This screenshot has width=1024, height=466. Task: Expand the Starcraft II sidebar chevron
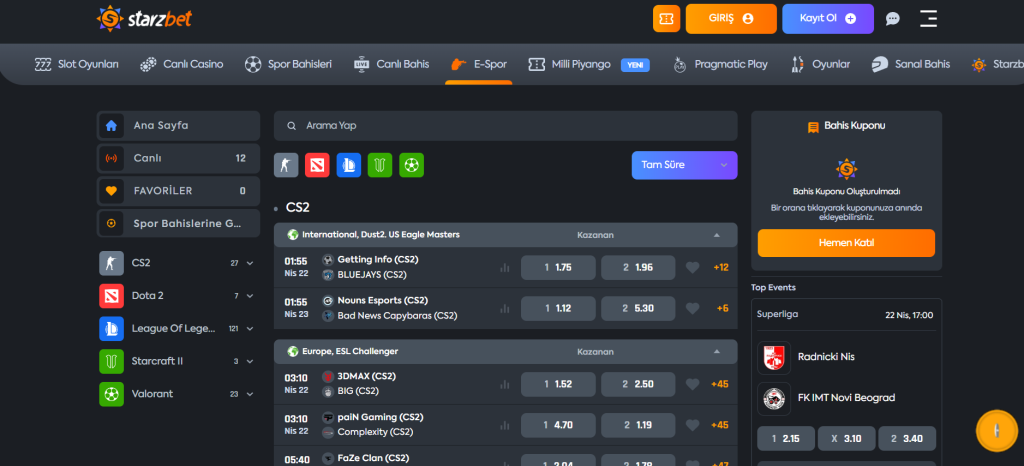(x=249, y=361)
